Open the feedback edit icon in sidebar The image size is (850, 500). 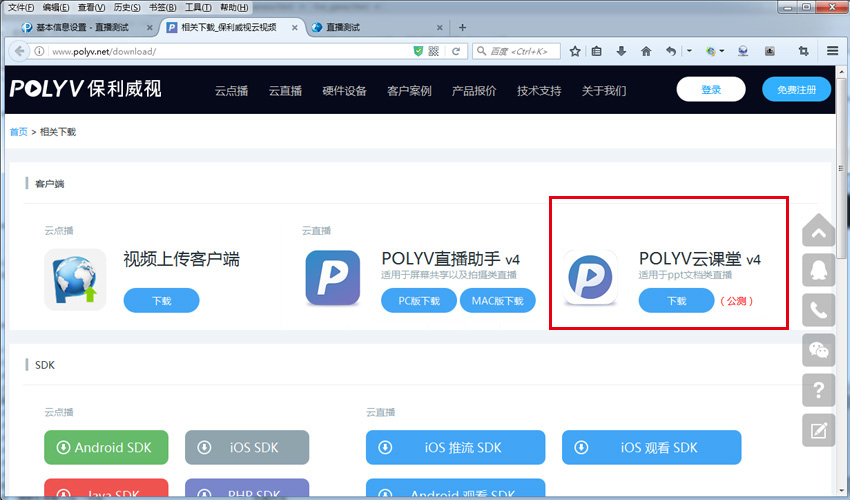(819, 430)
